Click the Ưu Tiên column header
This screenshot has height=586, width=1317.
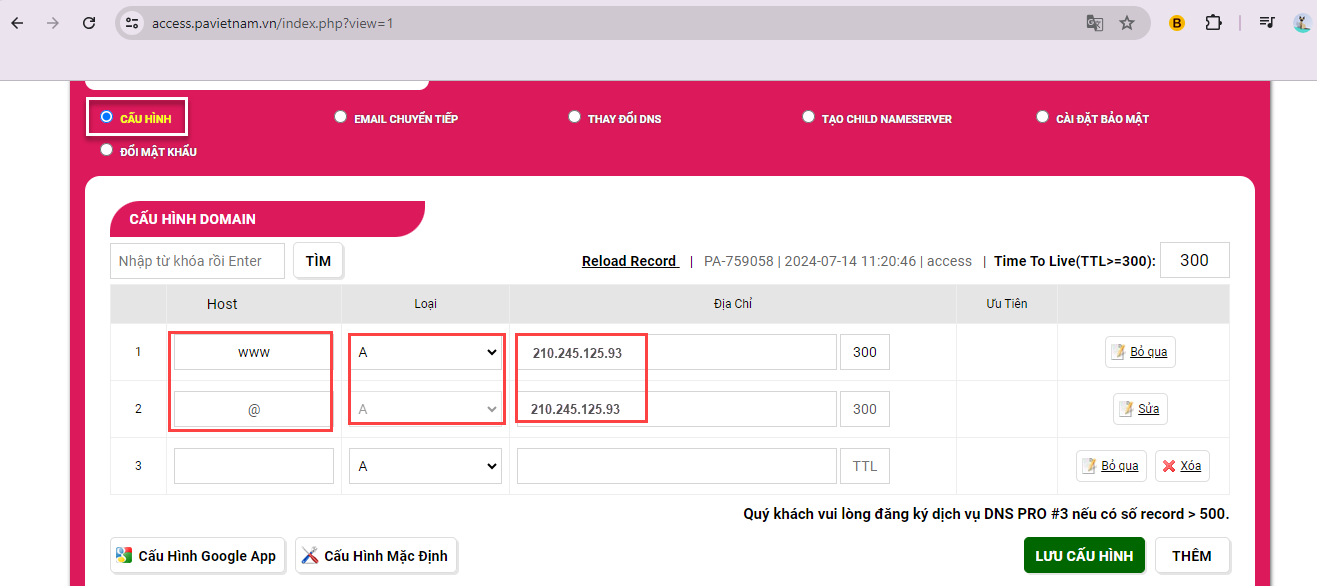1007,304
